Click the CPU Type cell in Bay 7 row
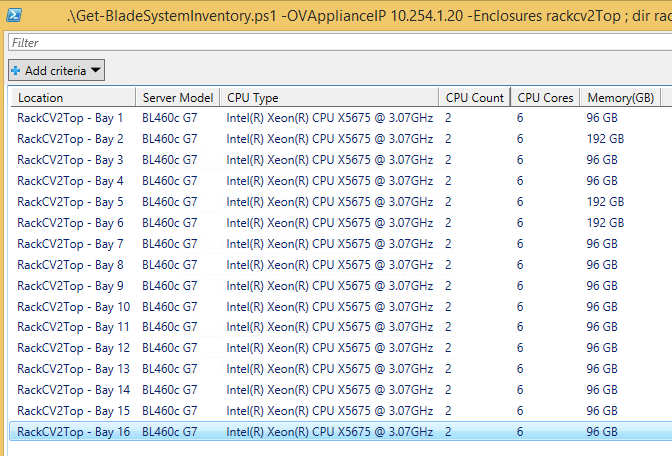The width and height of the screenshot is (672, 456). (330, 244)
